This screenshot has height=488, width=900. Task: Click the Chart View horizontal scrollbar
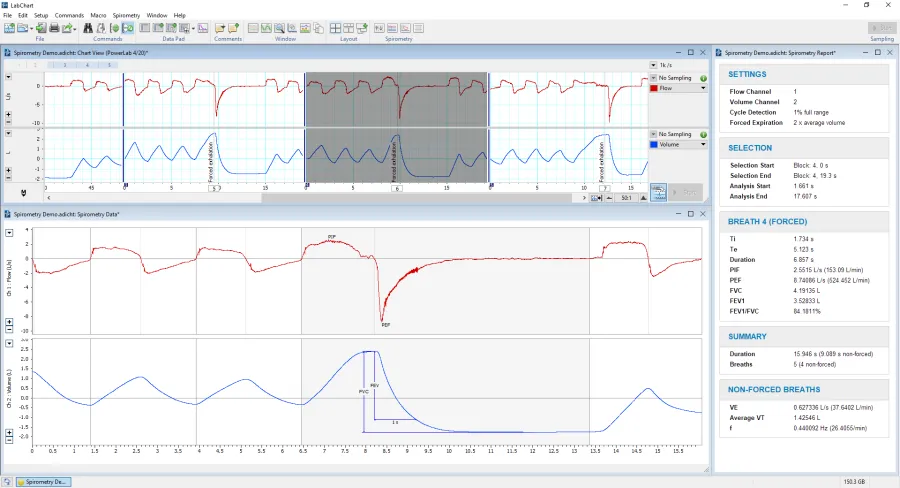coord(300,197)
